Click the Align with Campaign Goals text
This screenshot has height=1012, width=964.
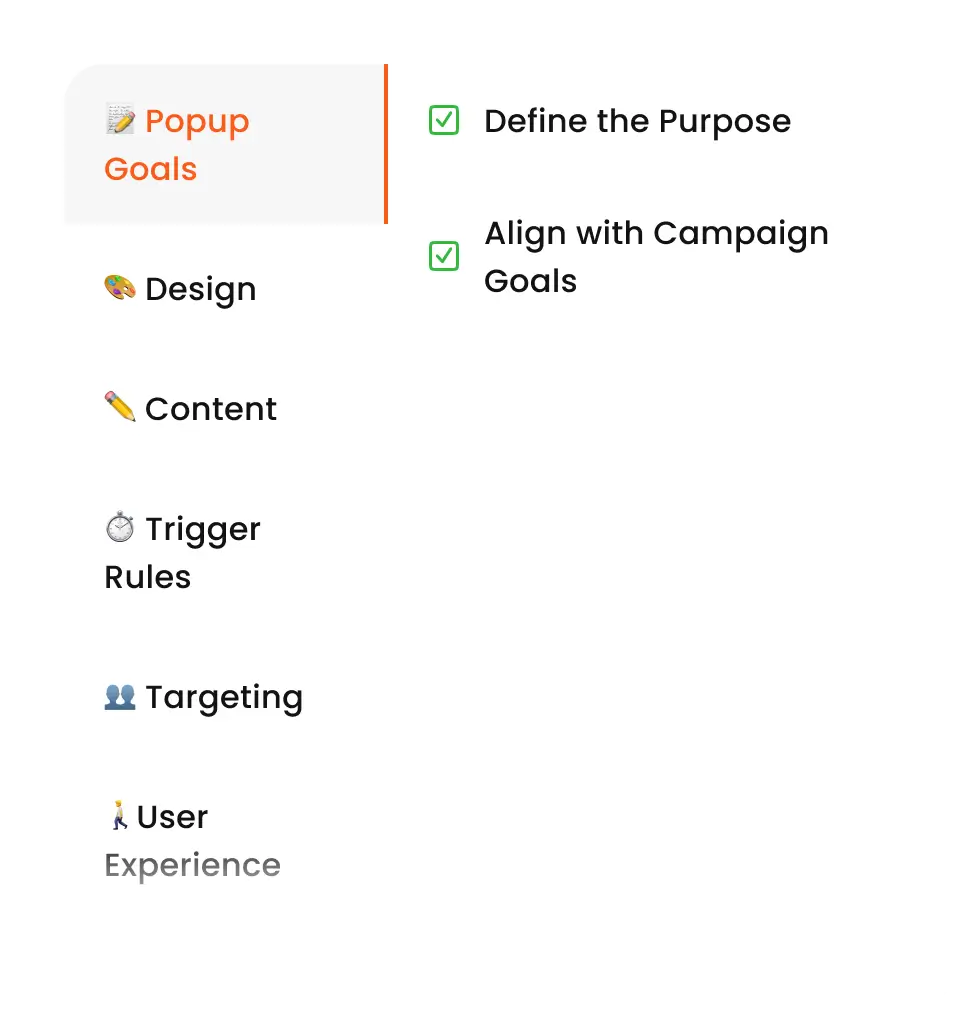point(656,257)
